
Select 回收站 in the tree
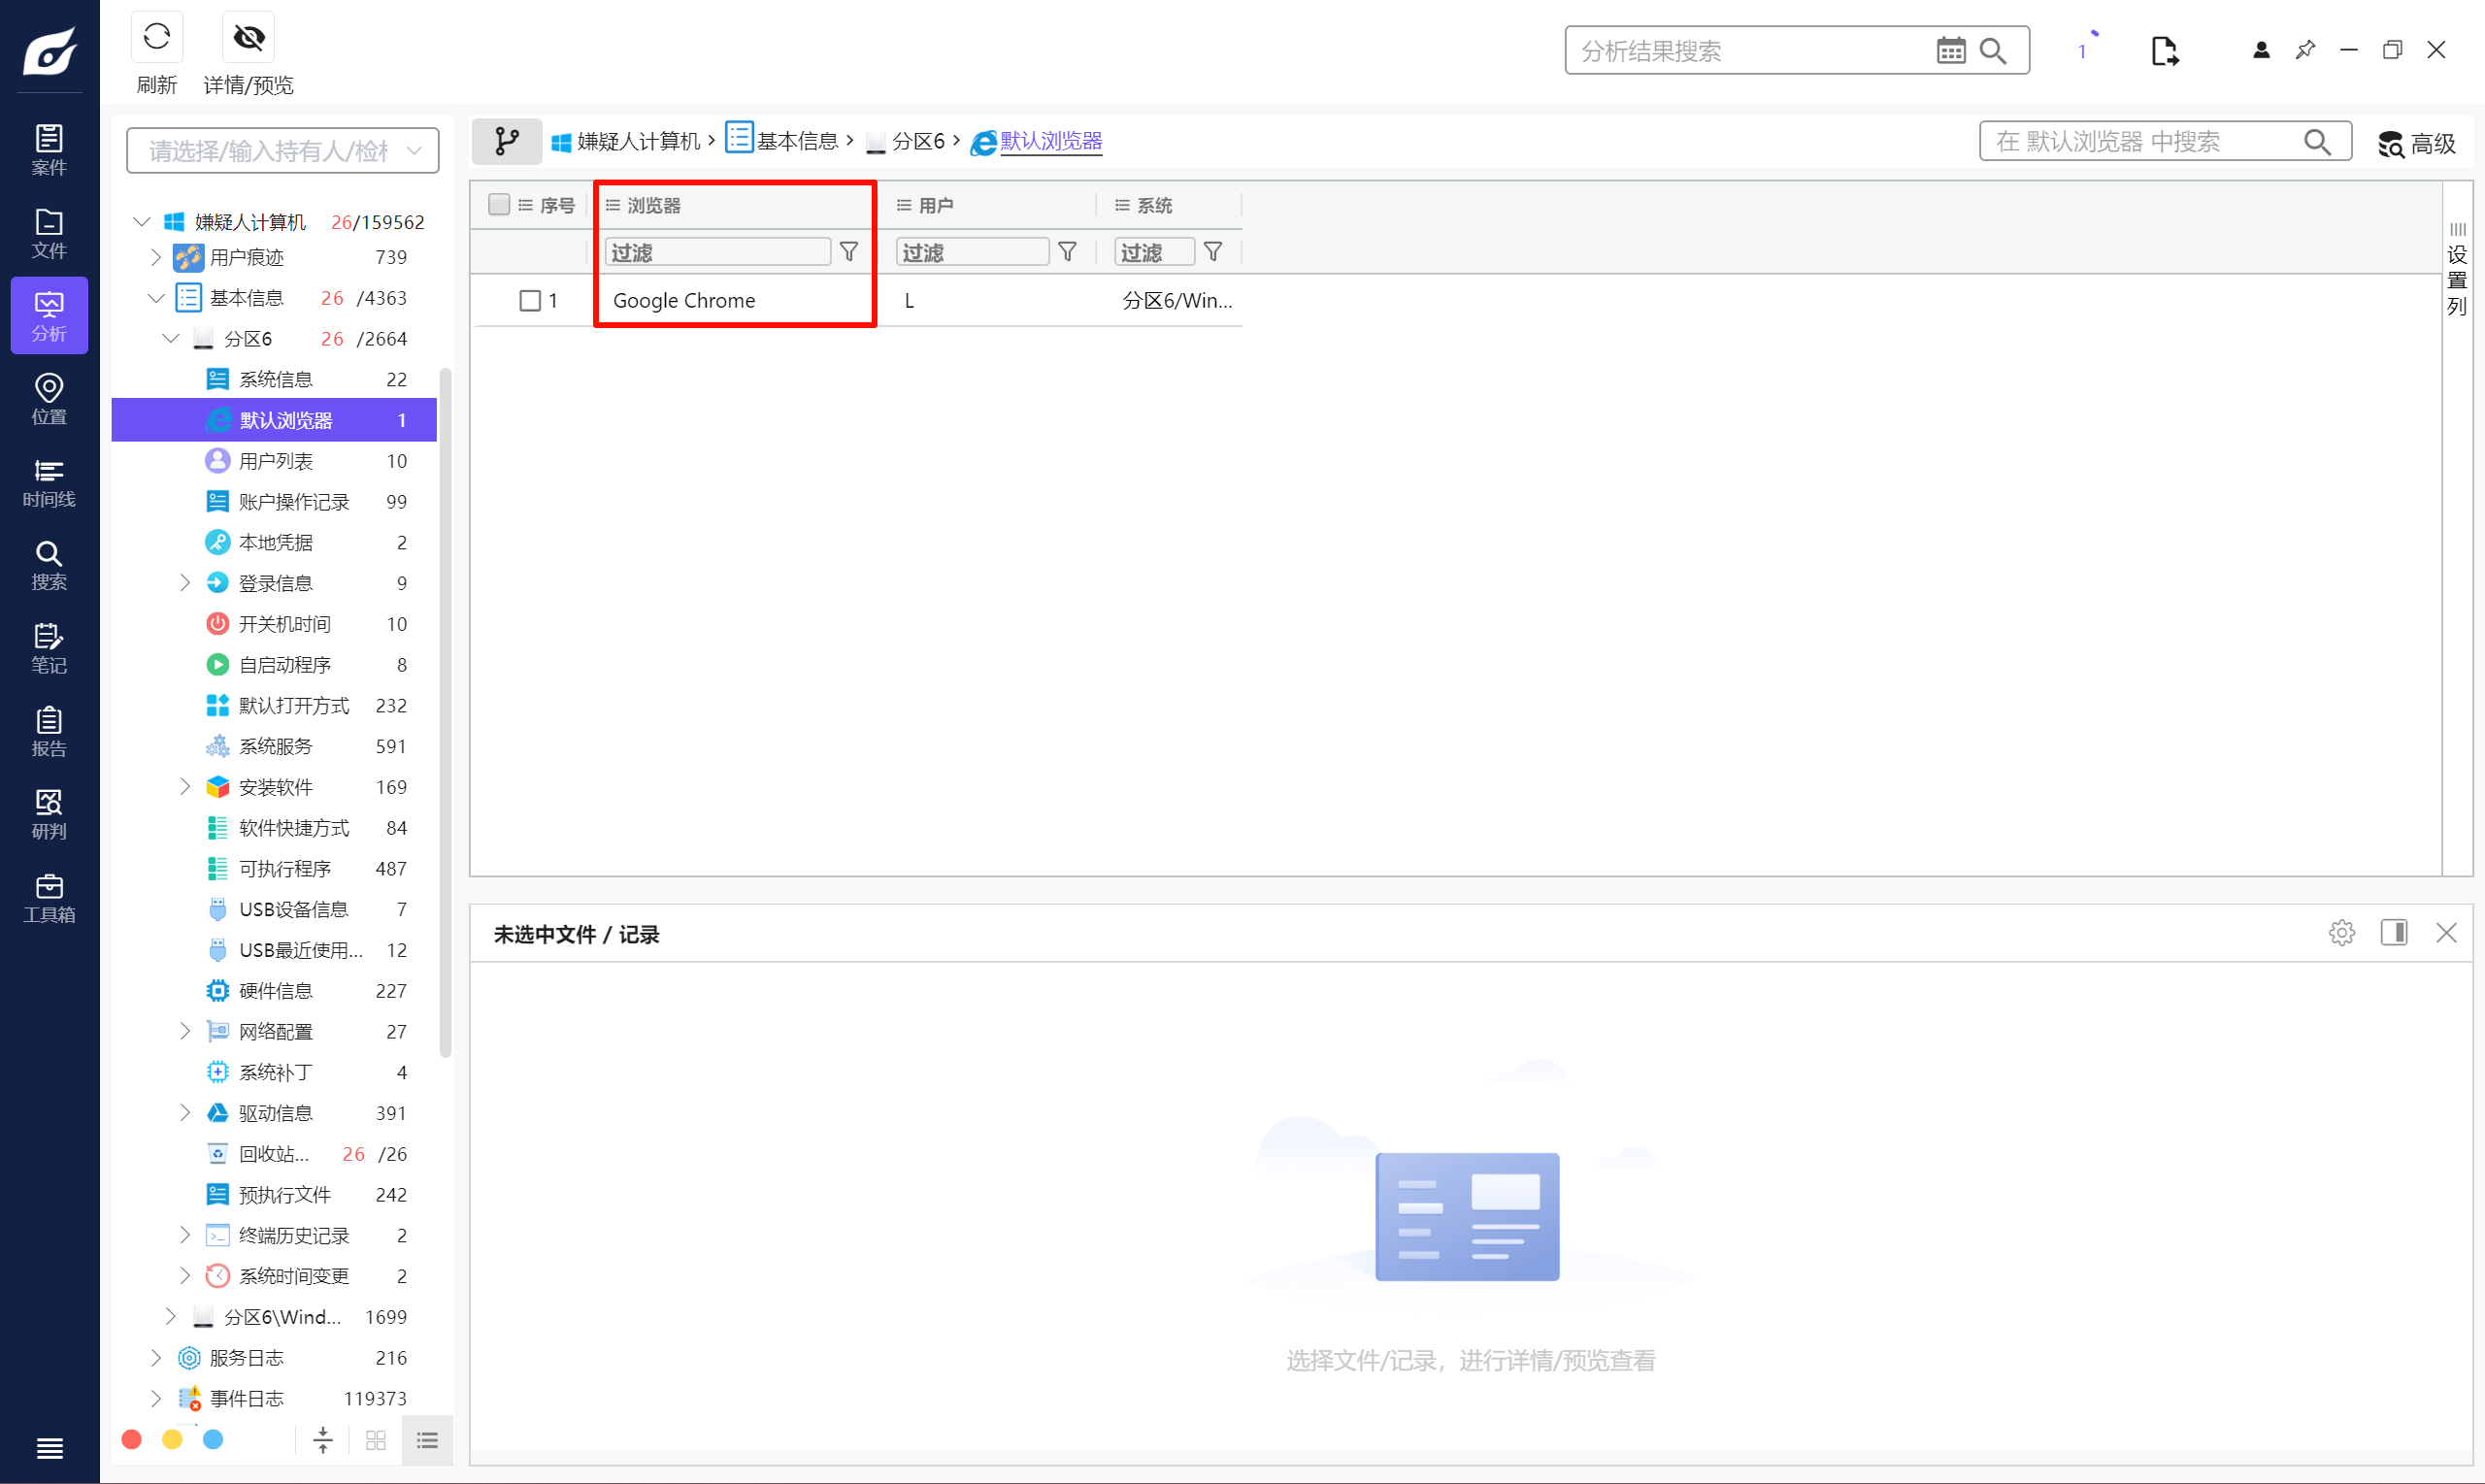(275, 1154)
